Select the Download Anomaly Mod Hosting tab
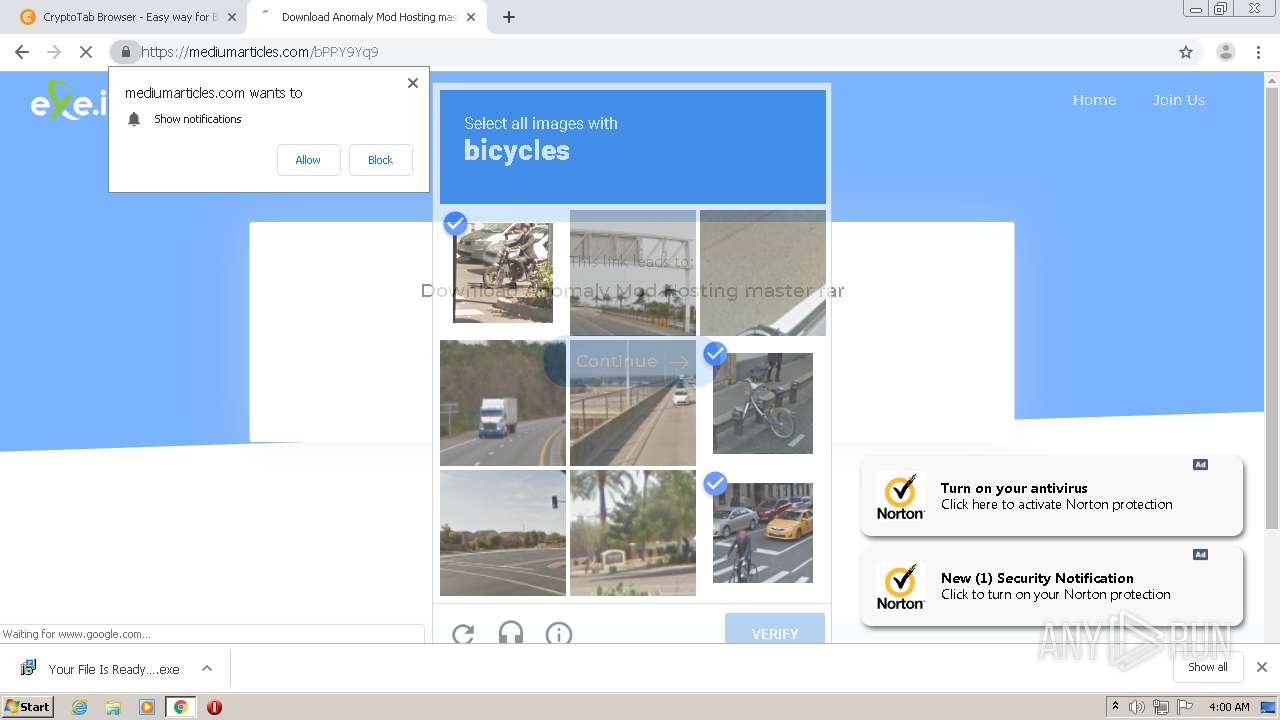 pyautogui.click(x=367, y=17)
